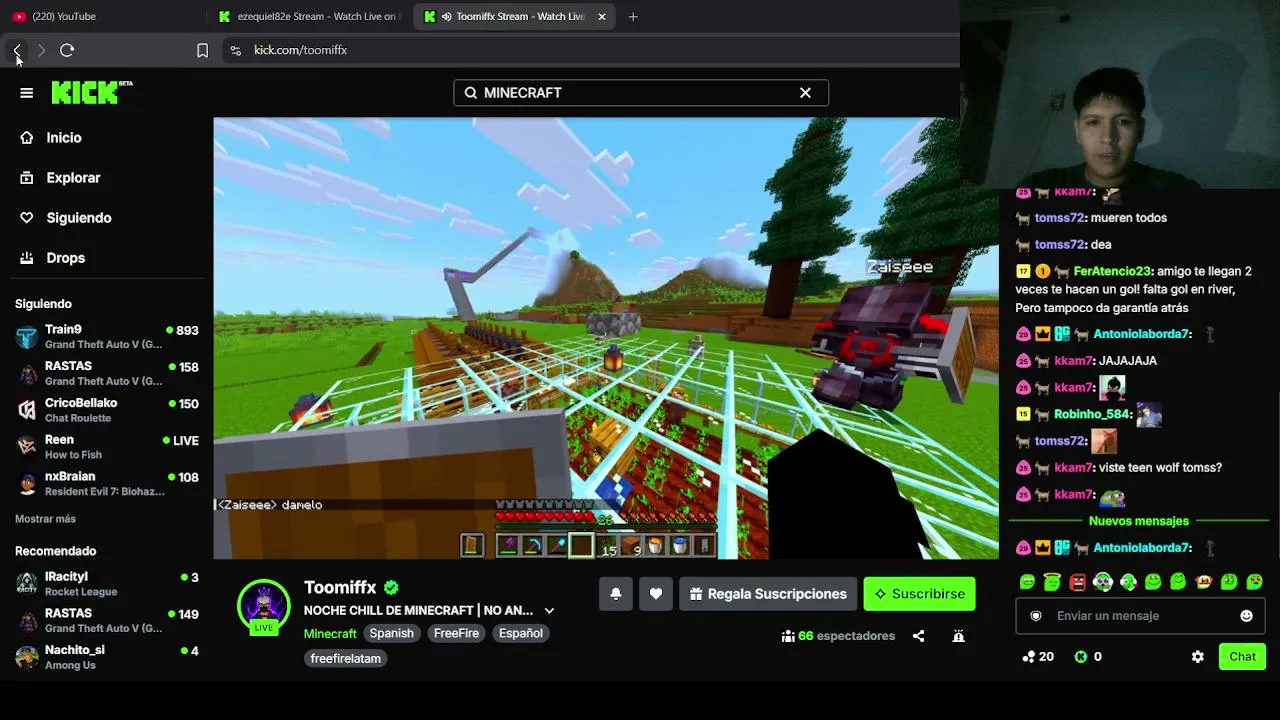Select the freefirelatam tag
This screenshot has height=720, width=1280.
point(345,659)
